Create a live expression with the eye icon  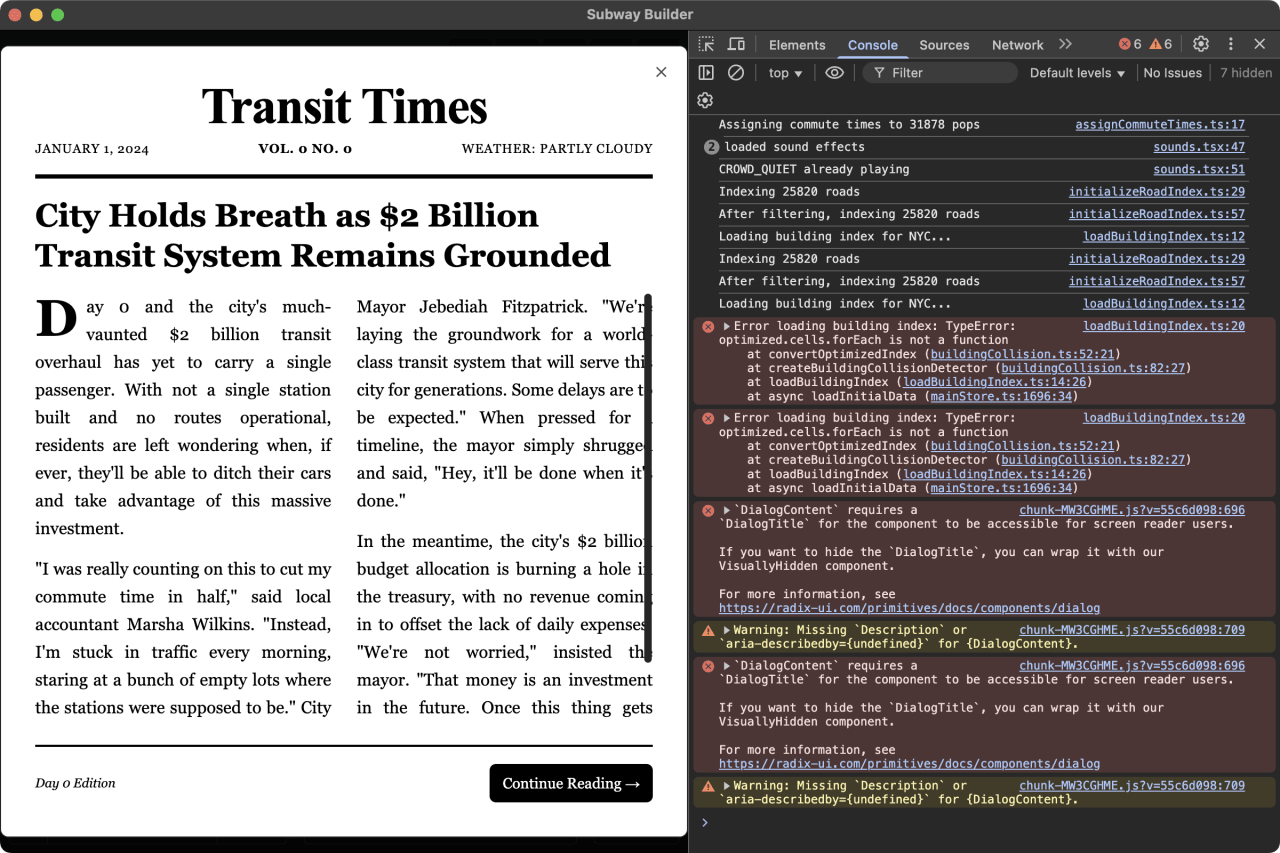(835, 72)
